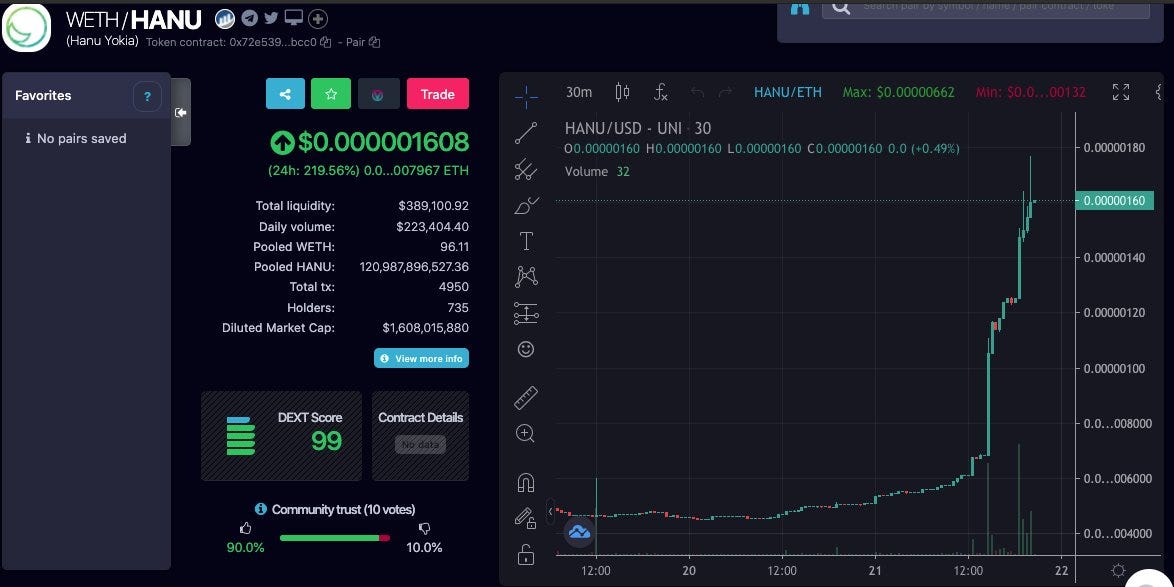
Task: Click the dark Unicorn icon button
Action: pos(379,94)
